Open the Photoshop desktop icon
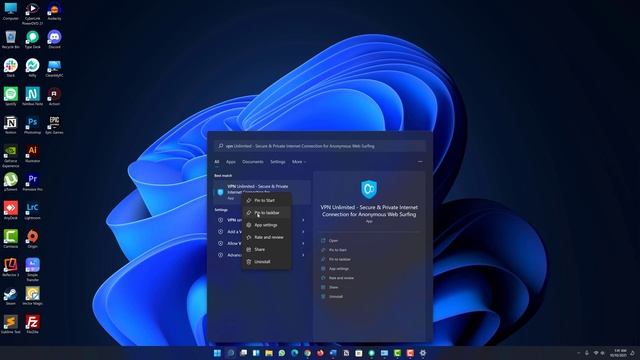The height and width of the screenshot is (360, 640). tap(32, 125)
